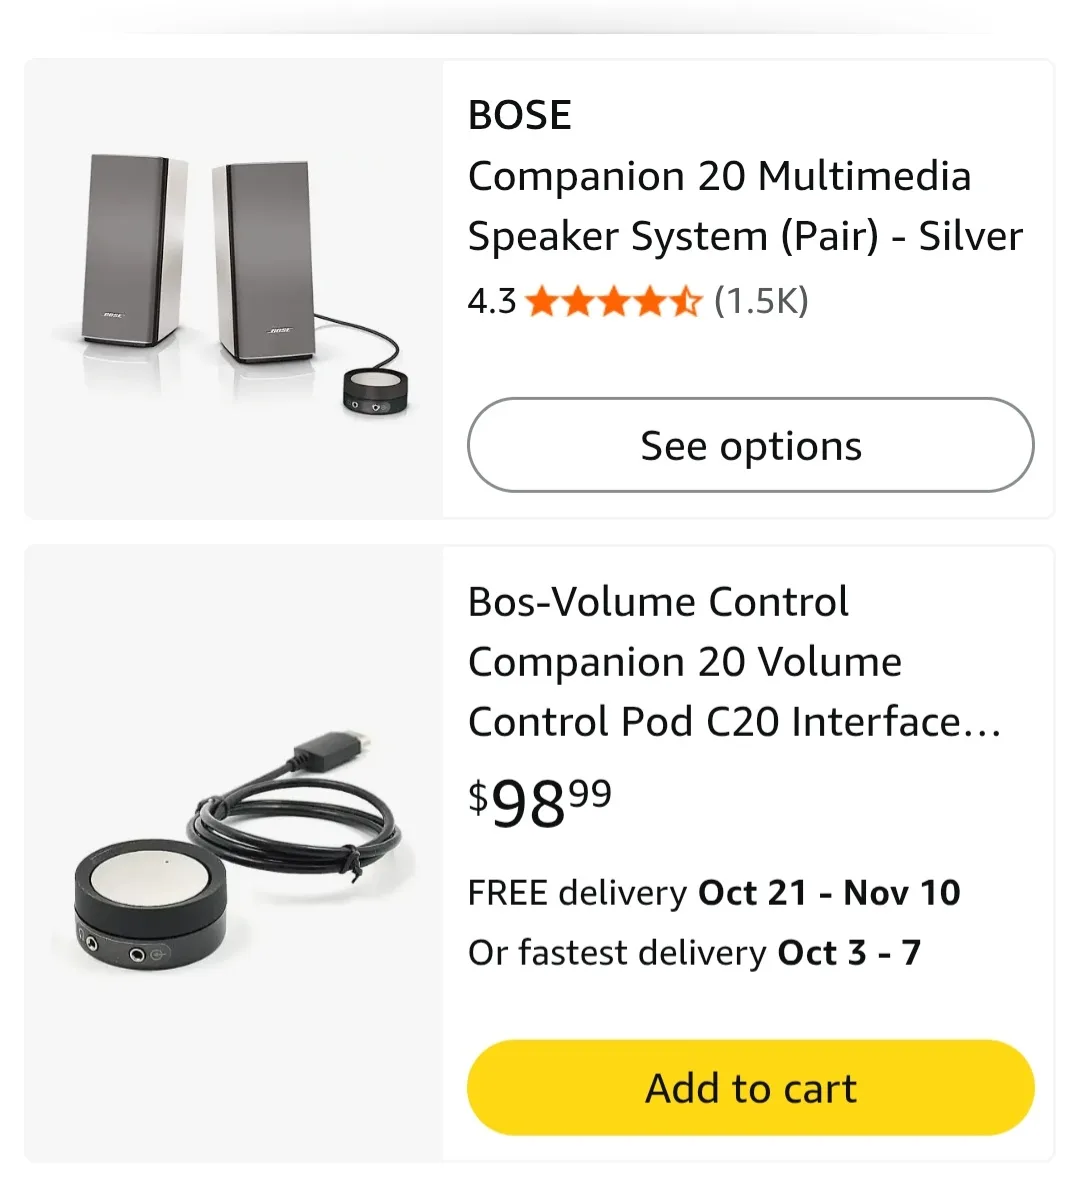Select the FREE delivery Oct 21 date
This screenshot has width=1080, height=1177.
coord(713,892)
